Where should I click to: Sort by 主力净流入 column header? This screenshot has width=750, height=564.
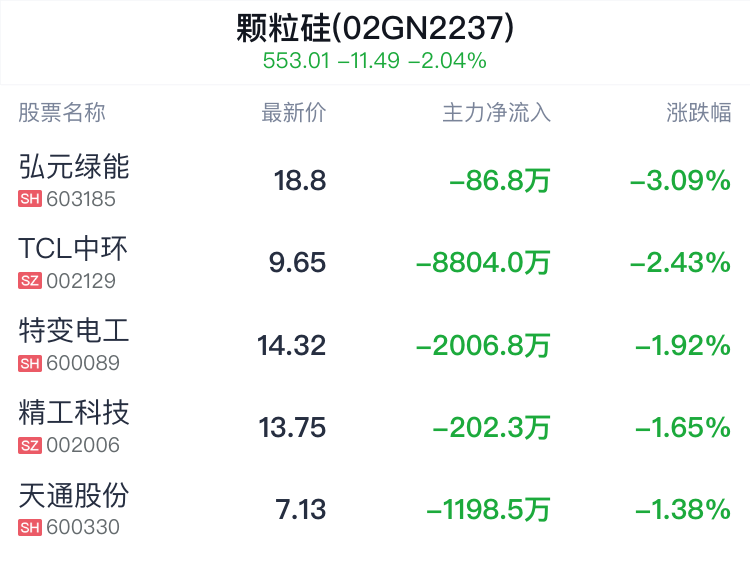(496, 113)
